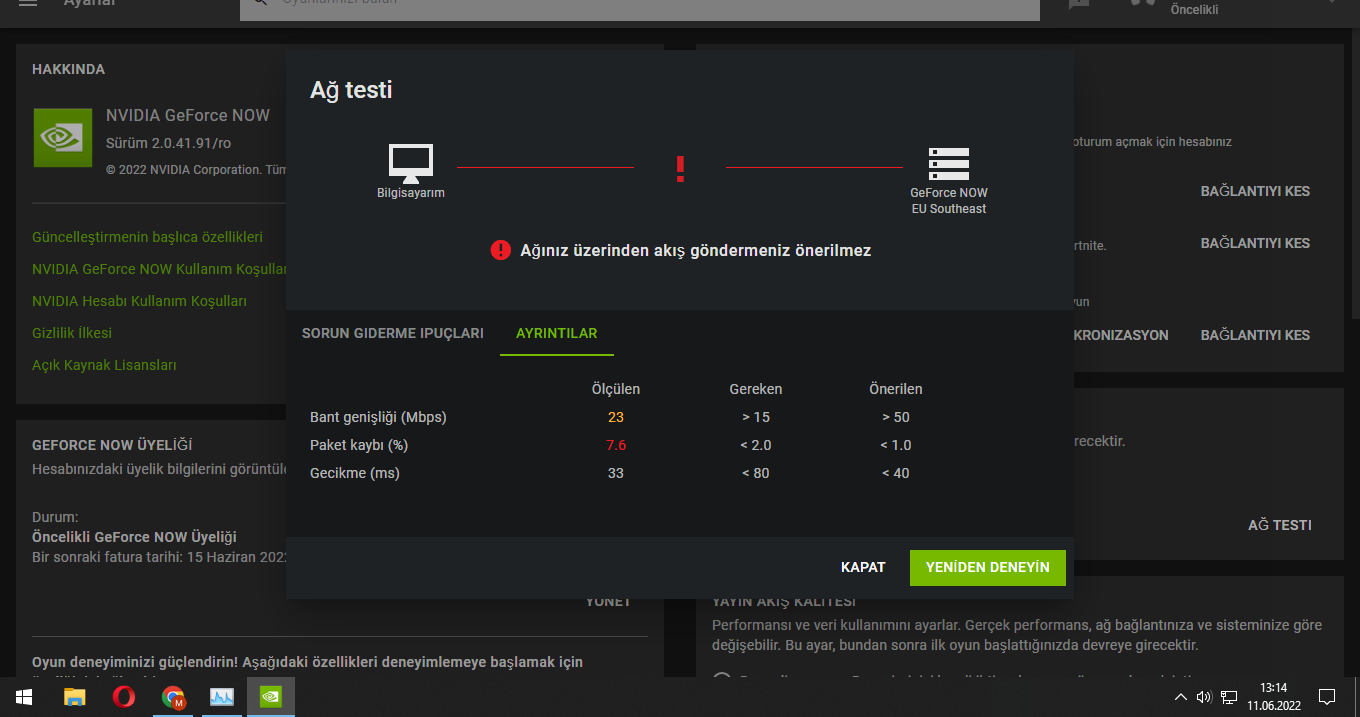
Task: Open NVIDIA Hesabı Kullanım Koşulları link
Action: pos(139,301)
